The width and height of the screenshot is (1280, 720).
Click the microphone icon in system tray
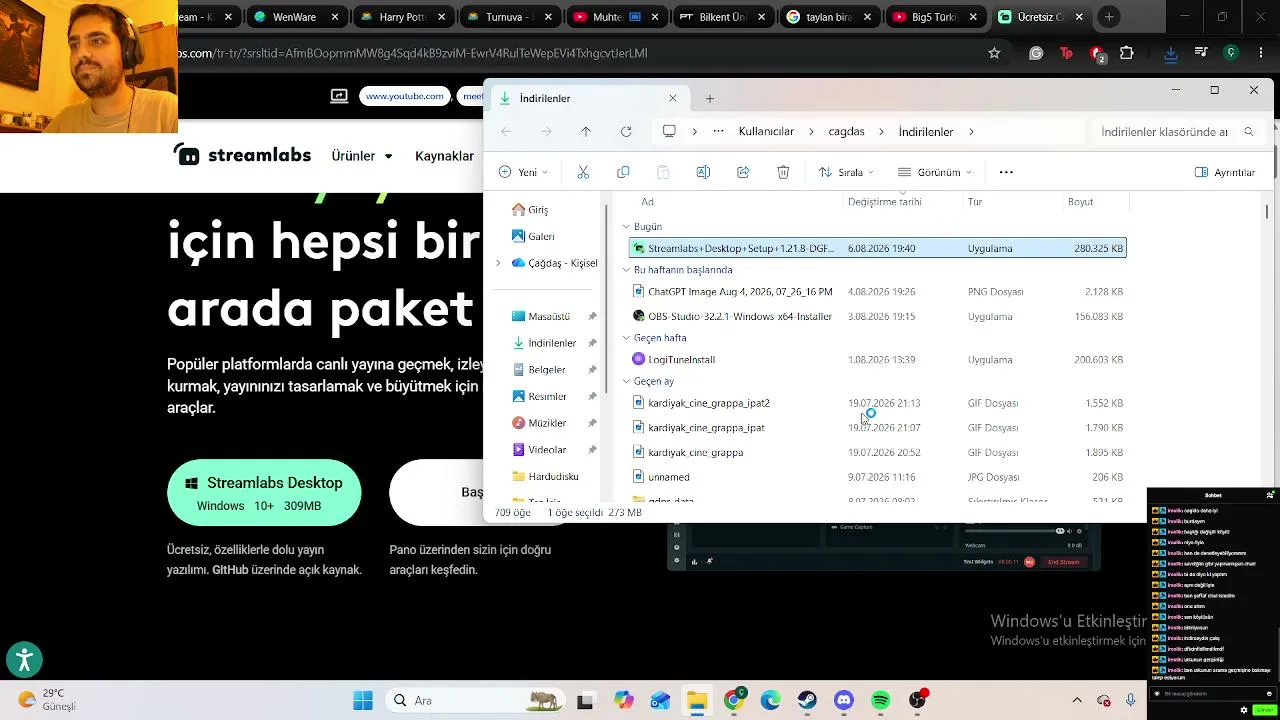1131,700
